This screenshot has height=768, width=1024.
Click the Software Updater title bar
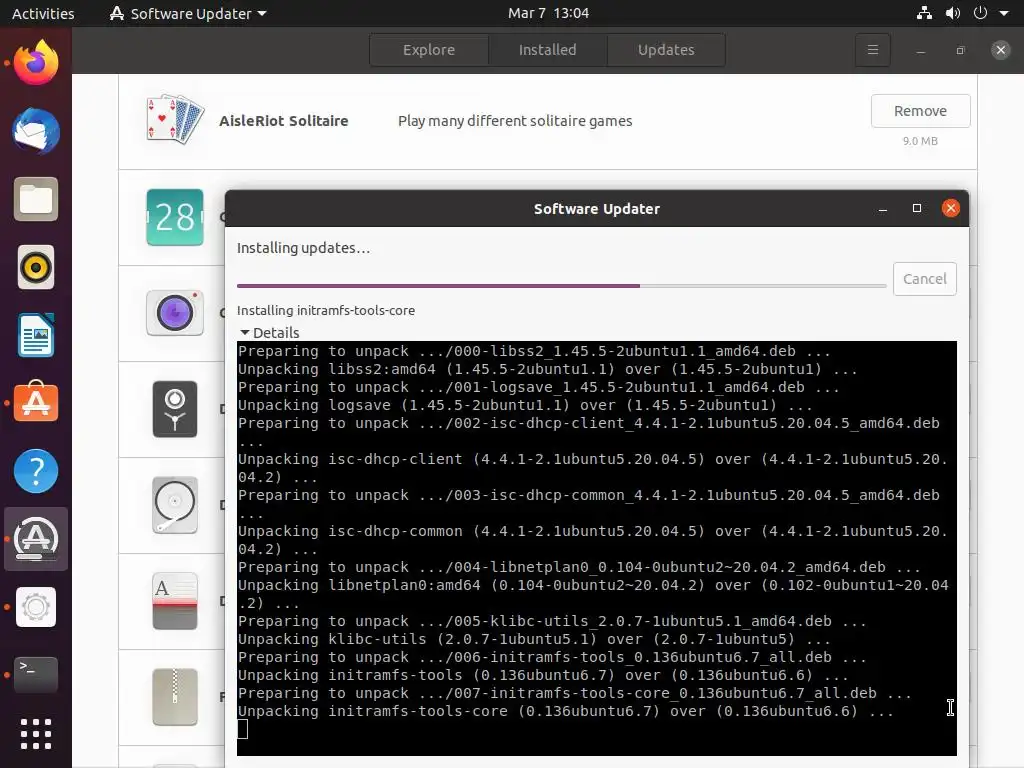click(596, 208)
